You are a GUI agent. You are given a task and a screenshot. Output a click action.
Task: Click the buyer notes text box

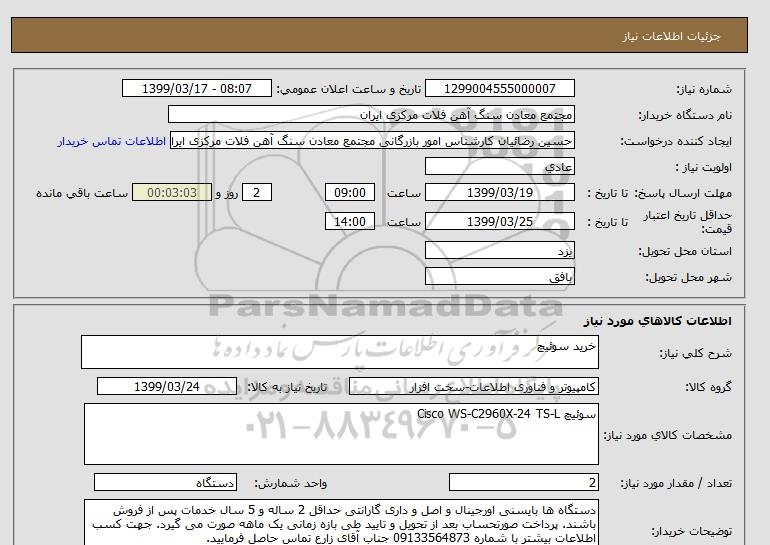(x=341, y=522)
